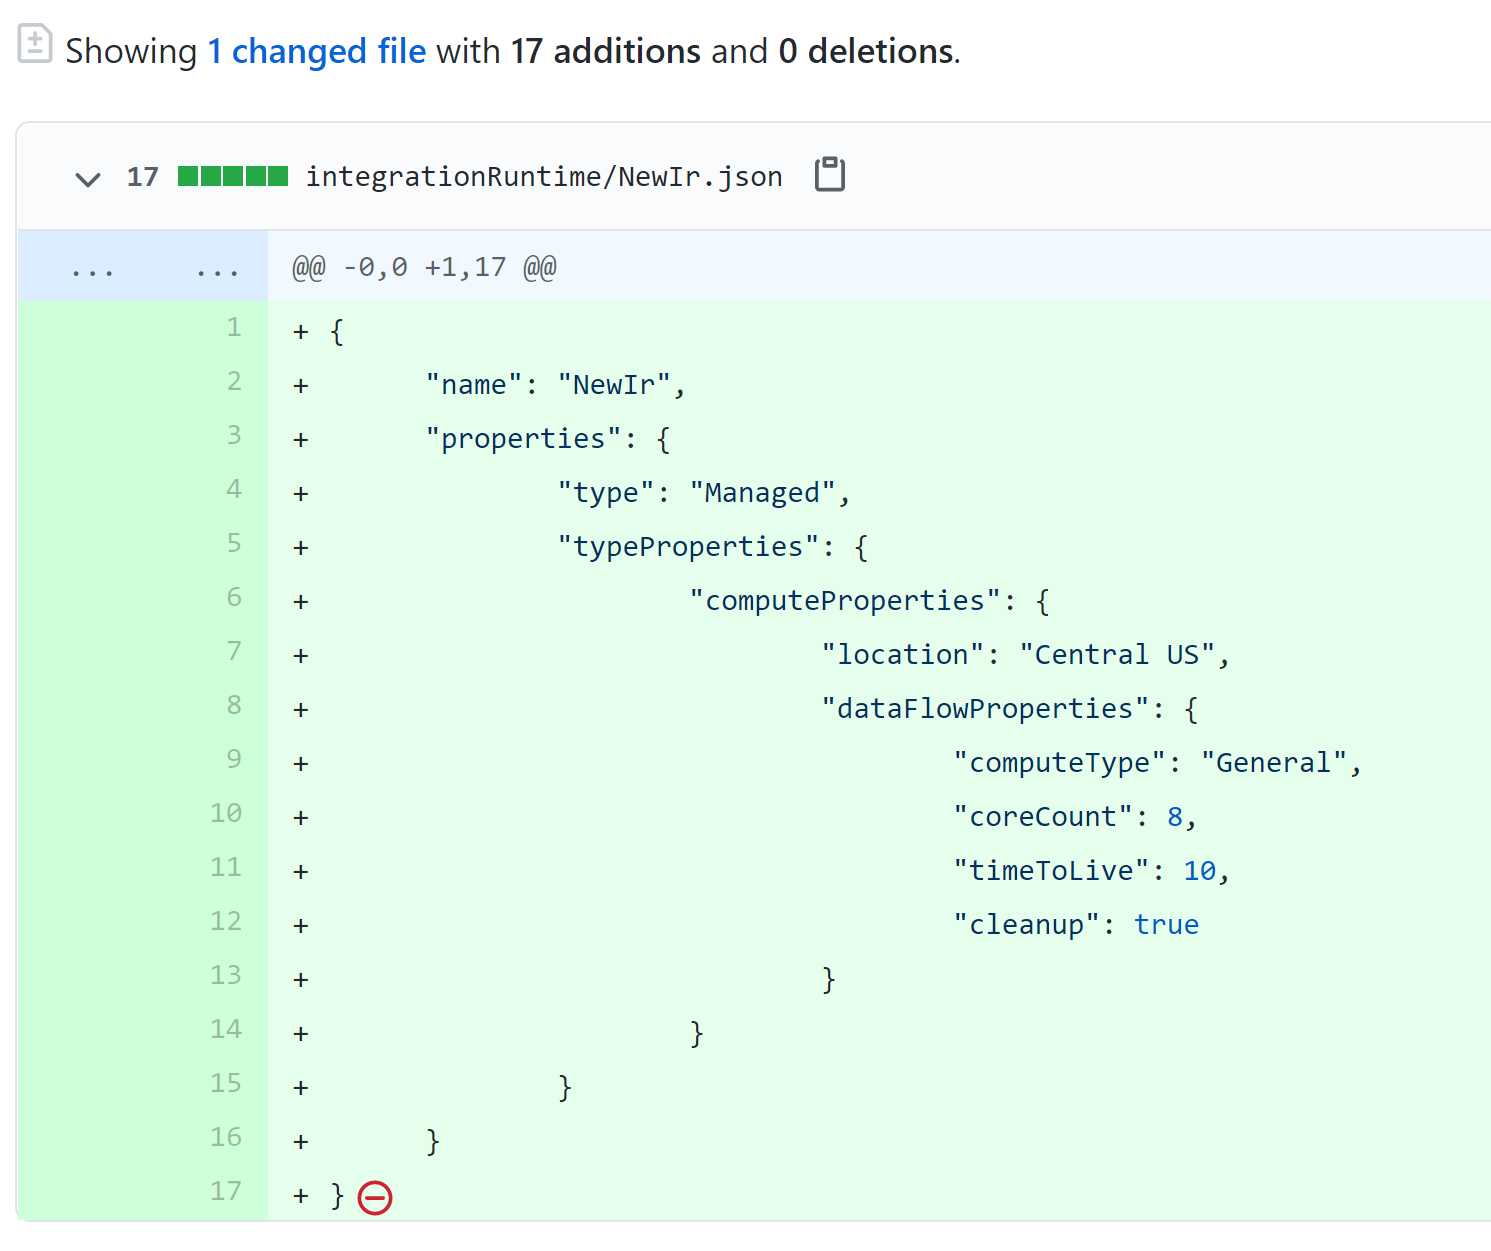The image size is (1491, 1251).
Task: Copy the NewIr.json file path
Action: pos(829,175)
